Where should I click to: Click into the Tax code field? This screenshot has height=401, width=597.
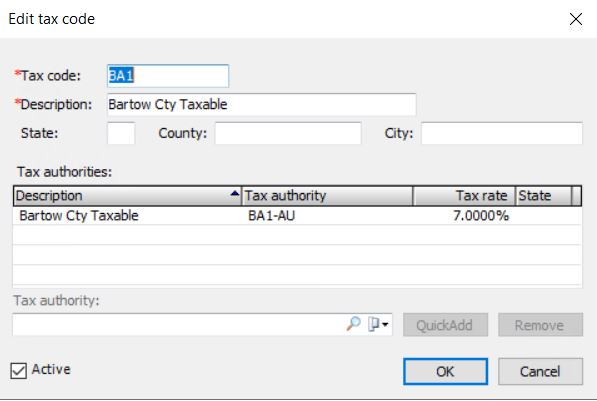[x=168, y=76]
